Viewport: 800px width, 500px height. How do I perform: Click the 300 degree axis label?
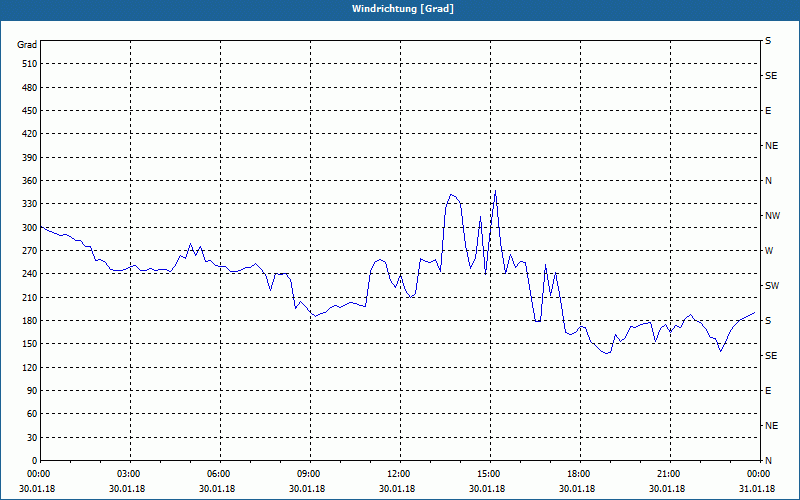pyautogui.click(x=29, y=228)
